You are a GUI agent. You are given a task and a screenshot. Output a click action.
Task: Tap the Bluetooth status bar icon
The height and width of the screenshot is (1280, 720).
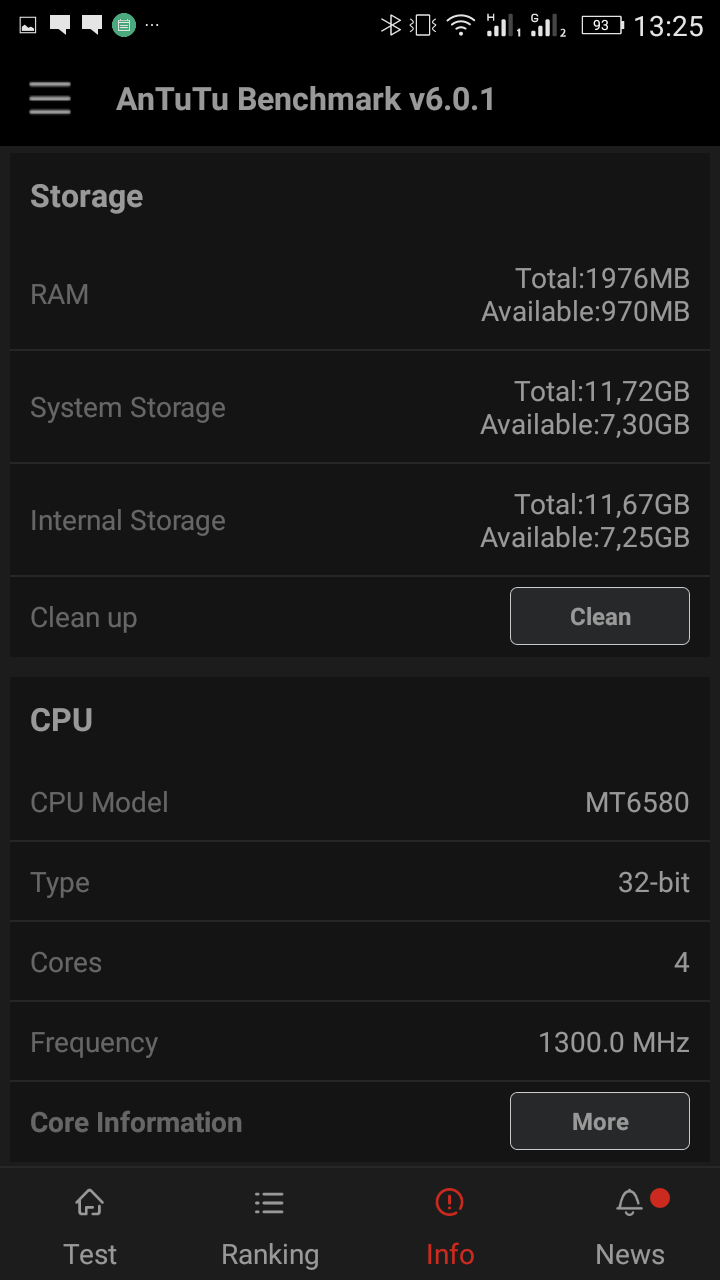coord(391,26)
